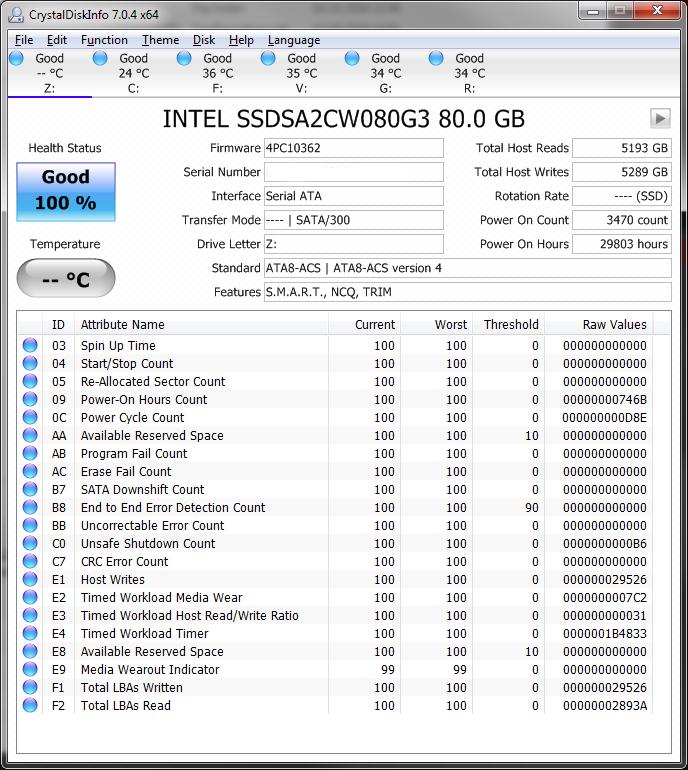688x770 pixels.
Task: Select drive F: status orb in disk bar
Action: 184,59
